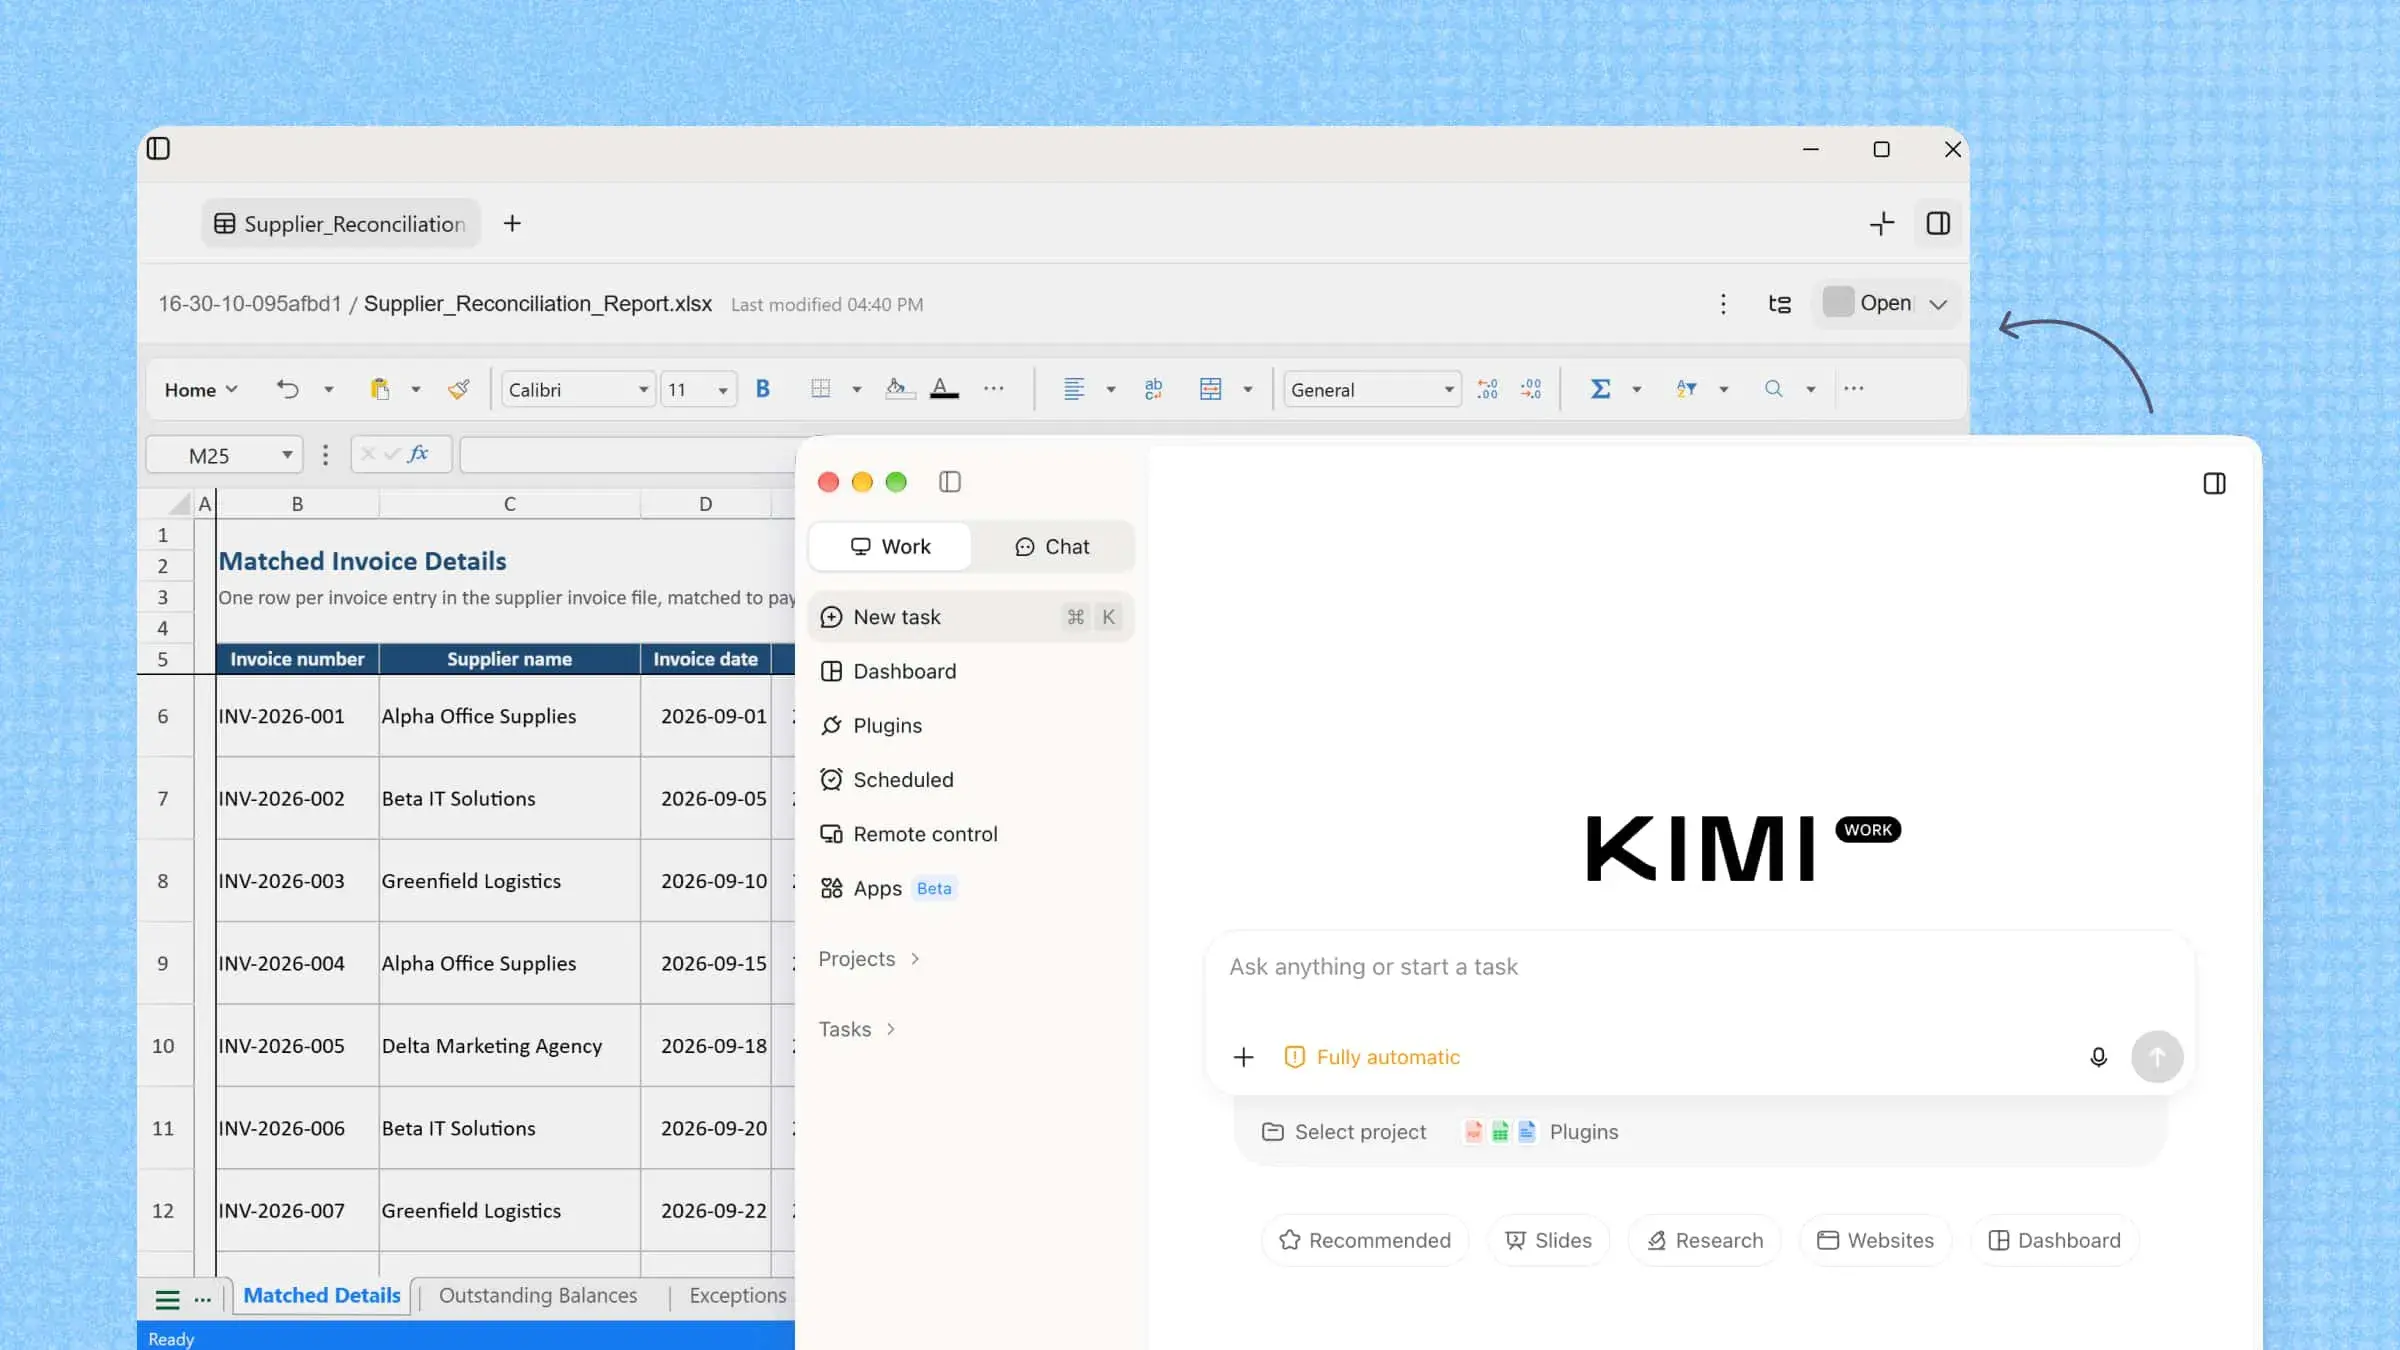Select the format painter brush icon
This screenshot has width=2400, height=1350.
[x=459, y=389]
